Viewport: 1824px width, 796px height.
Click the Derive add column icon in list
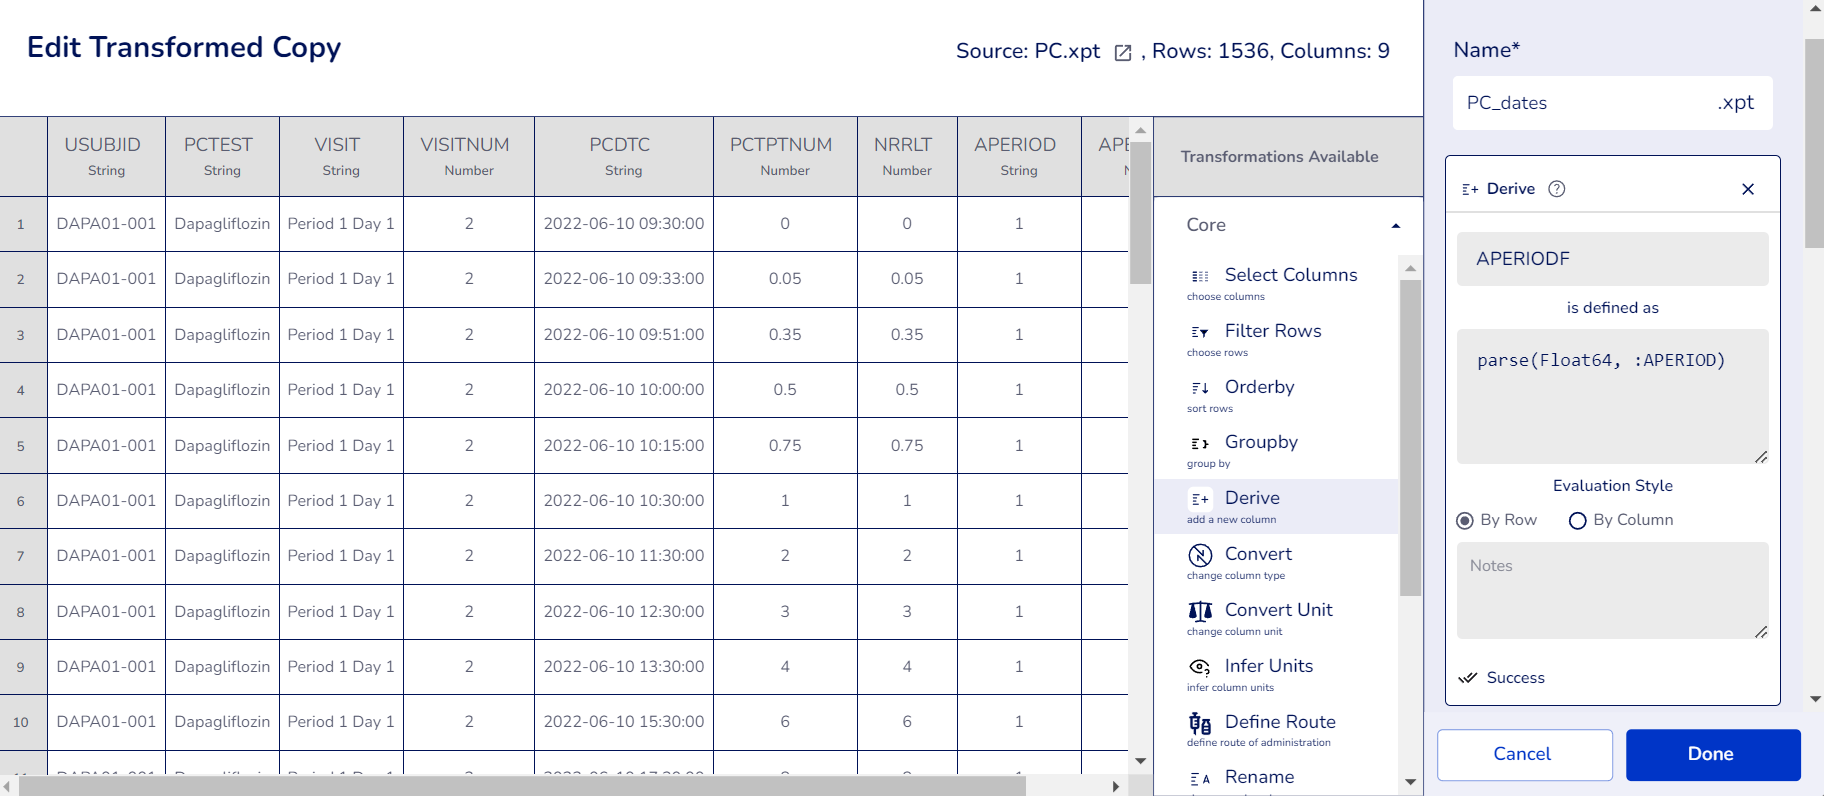[x=1200, y=499]
